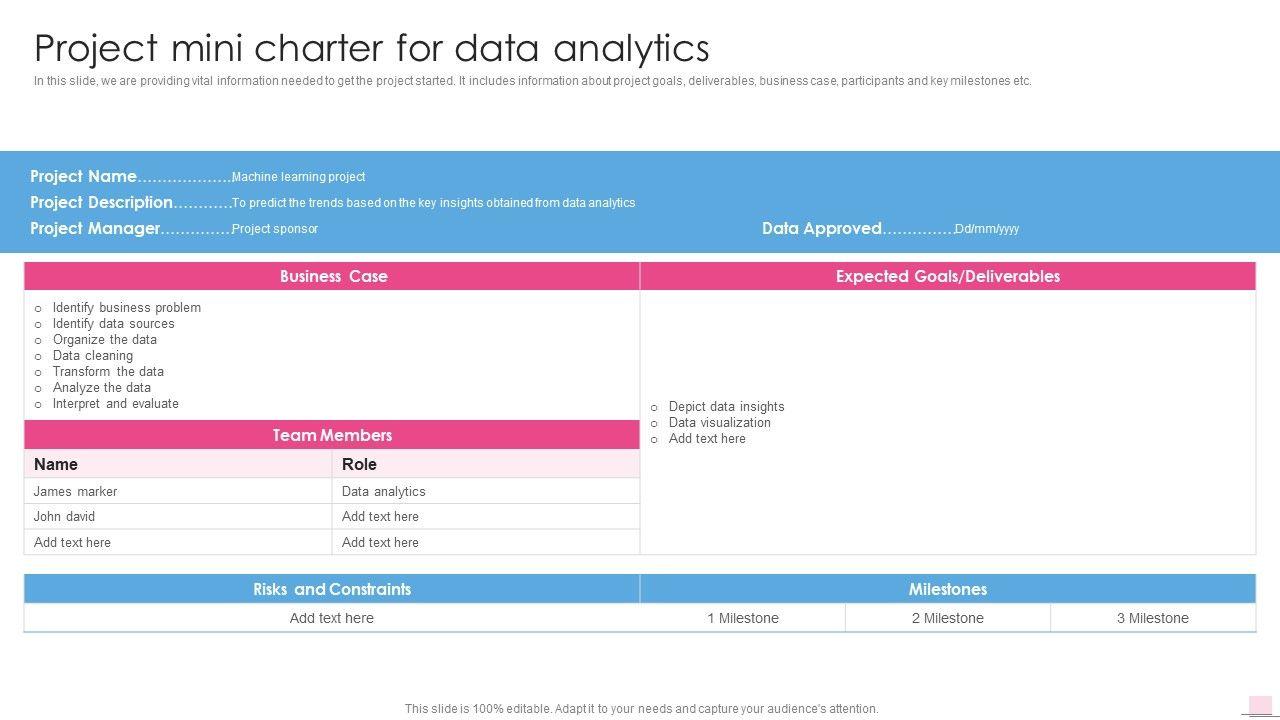Click the 'Machine learning project' name value

298,177
